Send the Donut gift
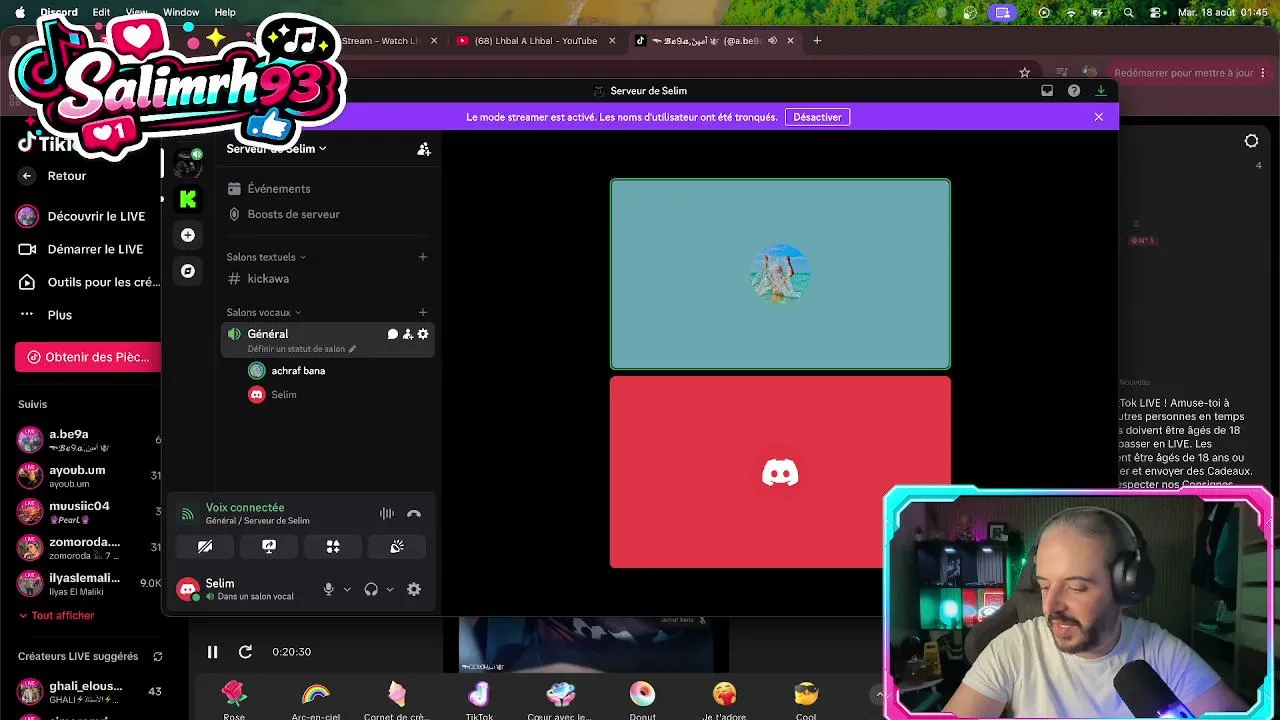Viewport: 1280px width, 720px height. click(643, 699)
